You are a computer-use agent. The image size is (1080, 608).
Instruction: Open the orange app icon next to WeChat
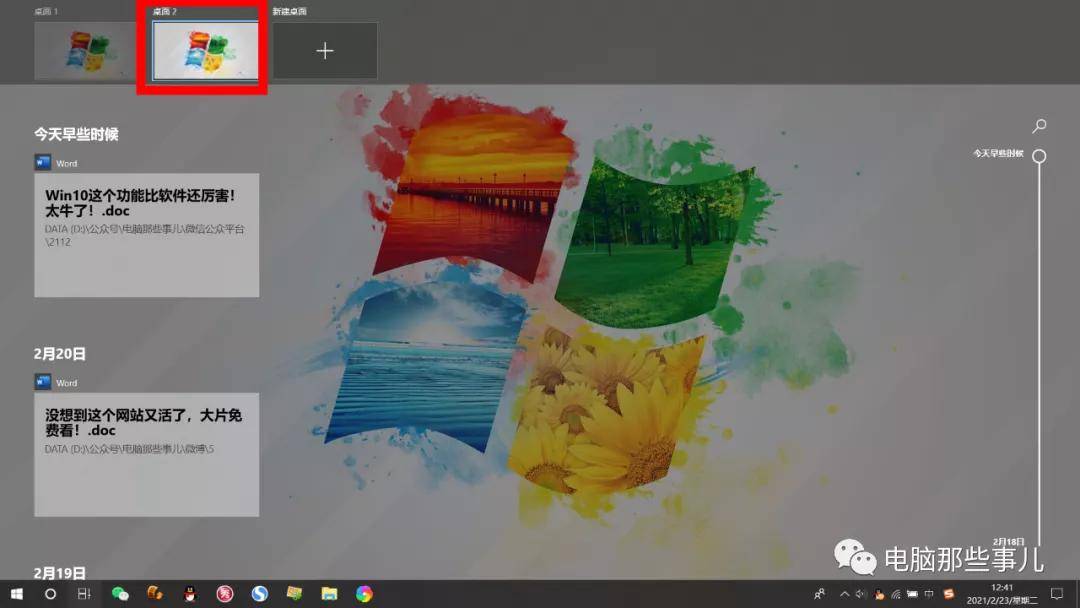[155, 594]
